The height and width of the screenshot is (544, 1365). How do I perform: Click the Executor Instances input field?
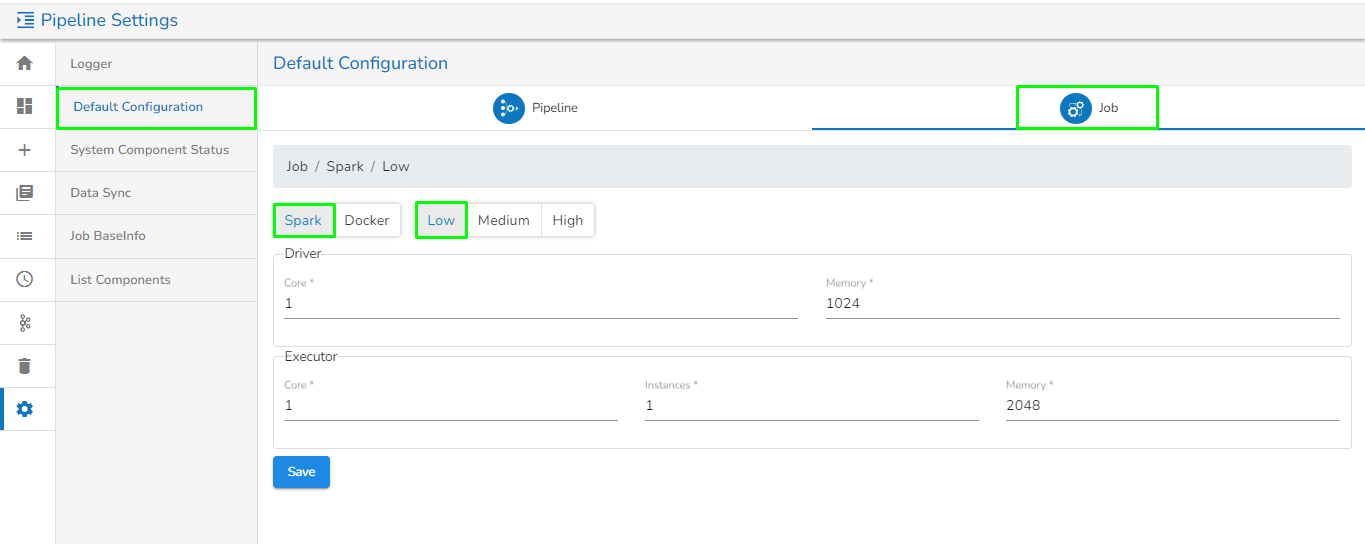coord(811,406)
